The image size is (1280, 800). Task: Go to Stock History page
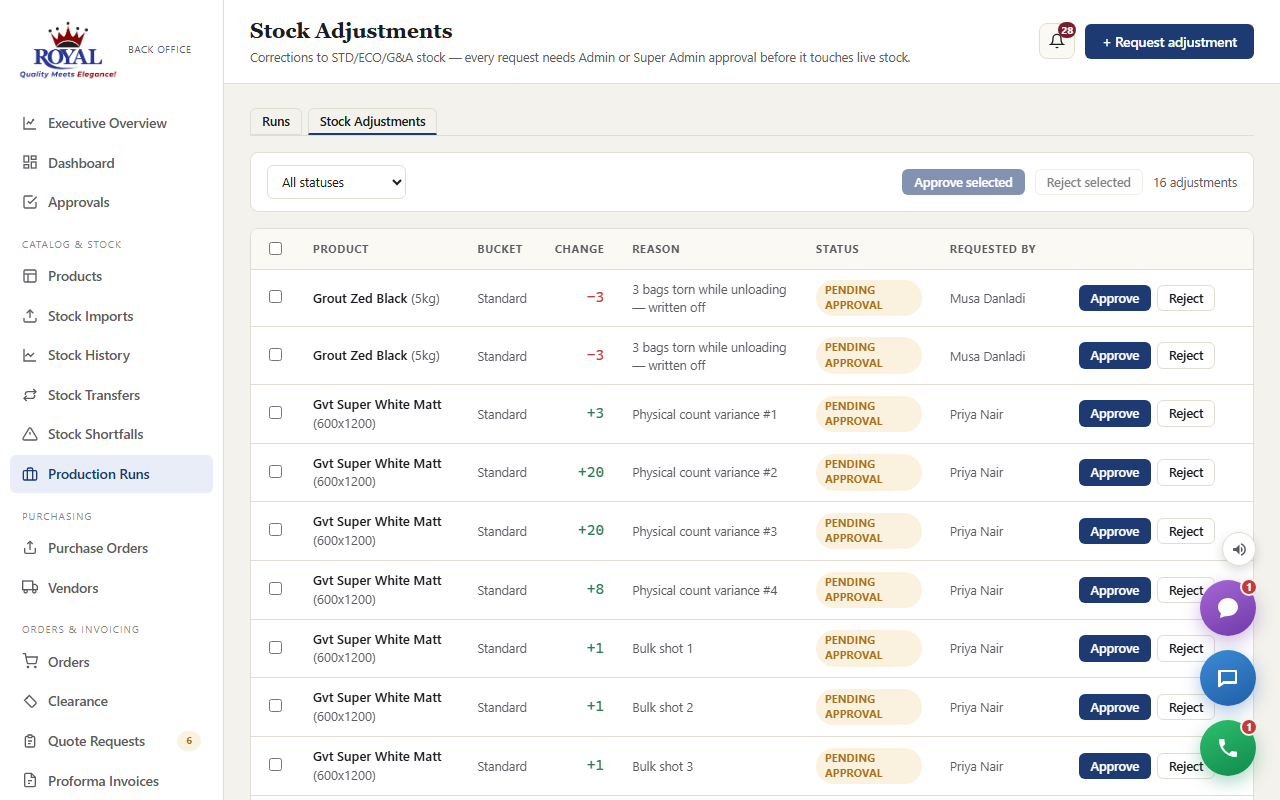(x=111, y=355)
